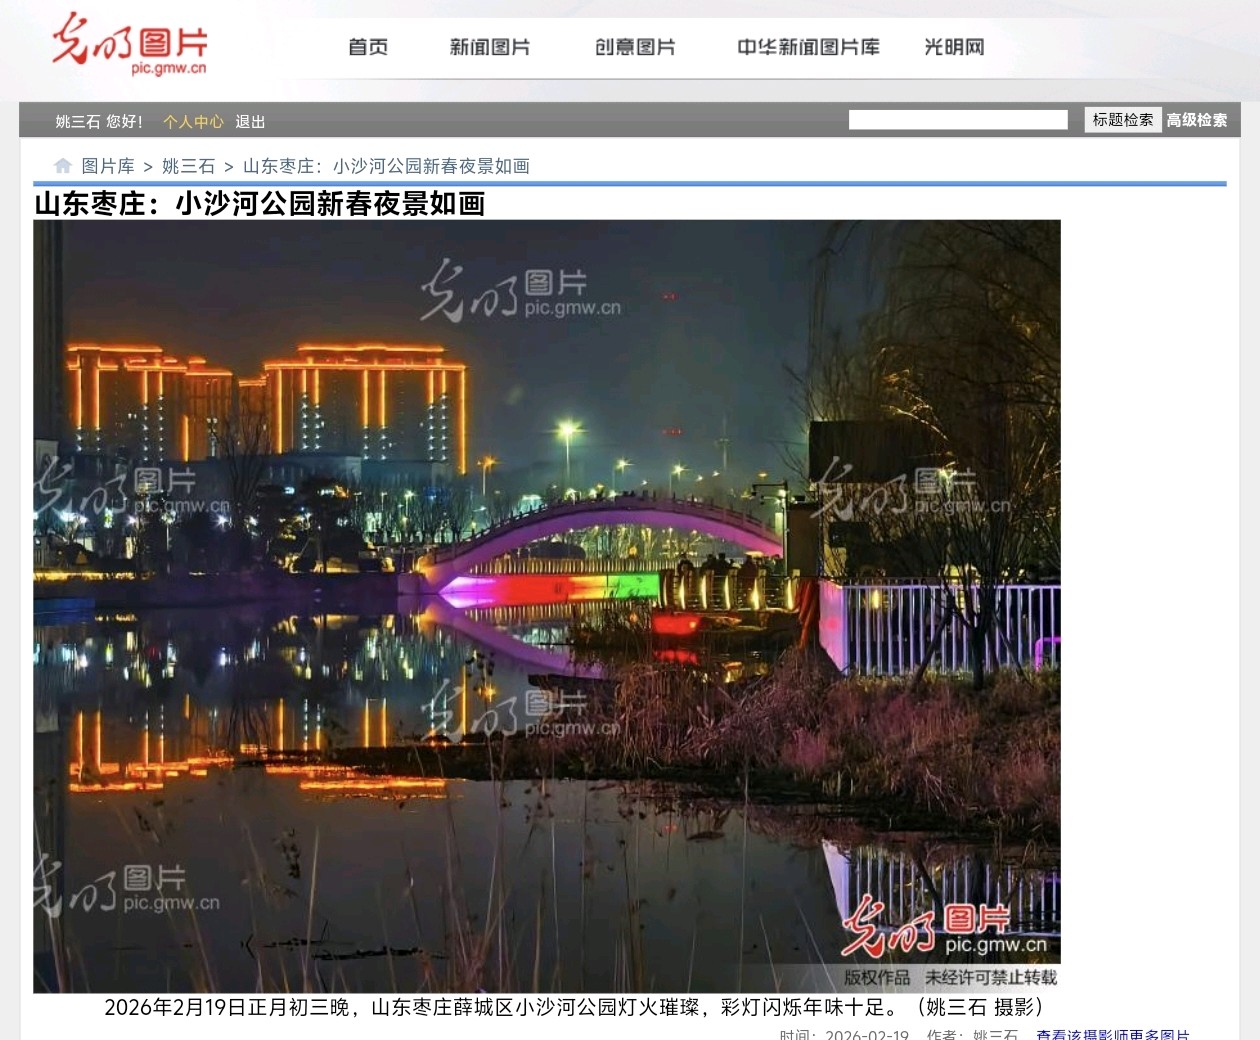1260x1040 pixels.
Task: Click the breadcrumb article title 山东枣庄：小沙河公园新春夜景如画
Action: pyautogui.click(x=386, y=166)
